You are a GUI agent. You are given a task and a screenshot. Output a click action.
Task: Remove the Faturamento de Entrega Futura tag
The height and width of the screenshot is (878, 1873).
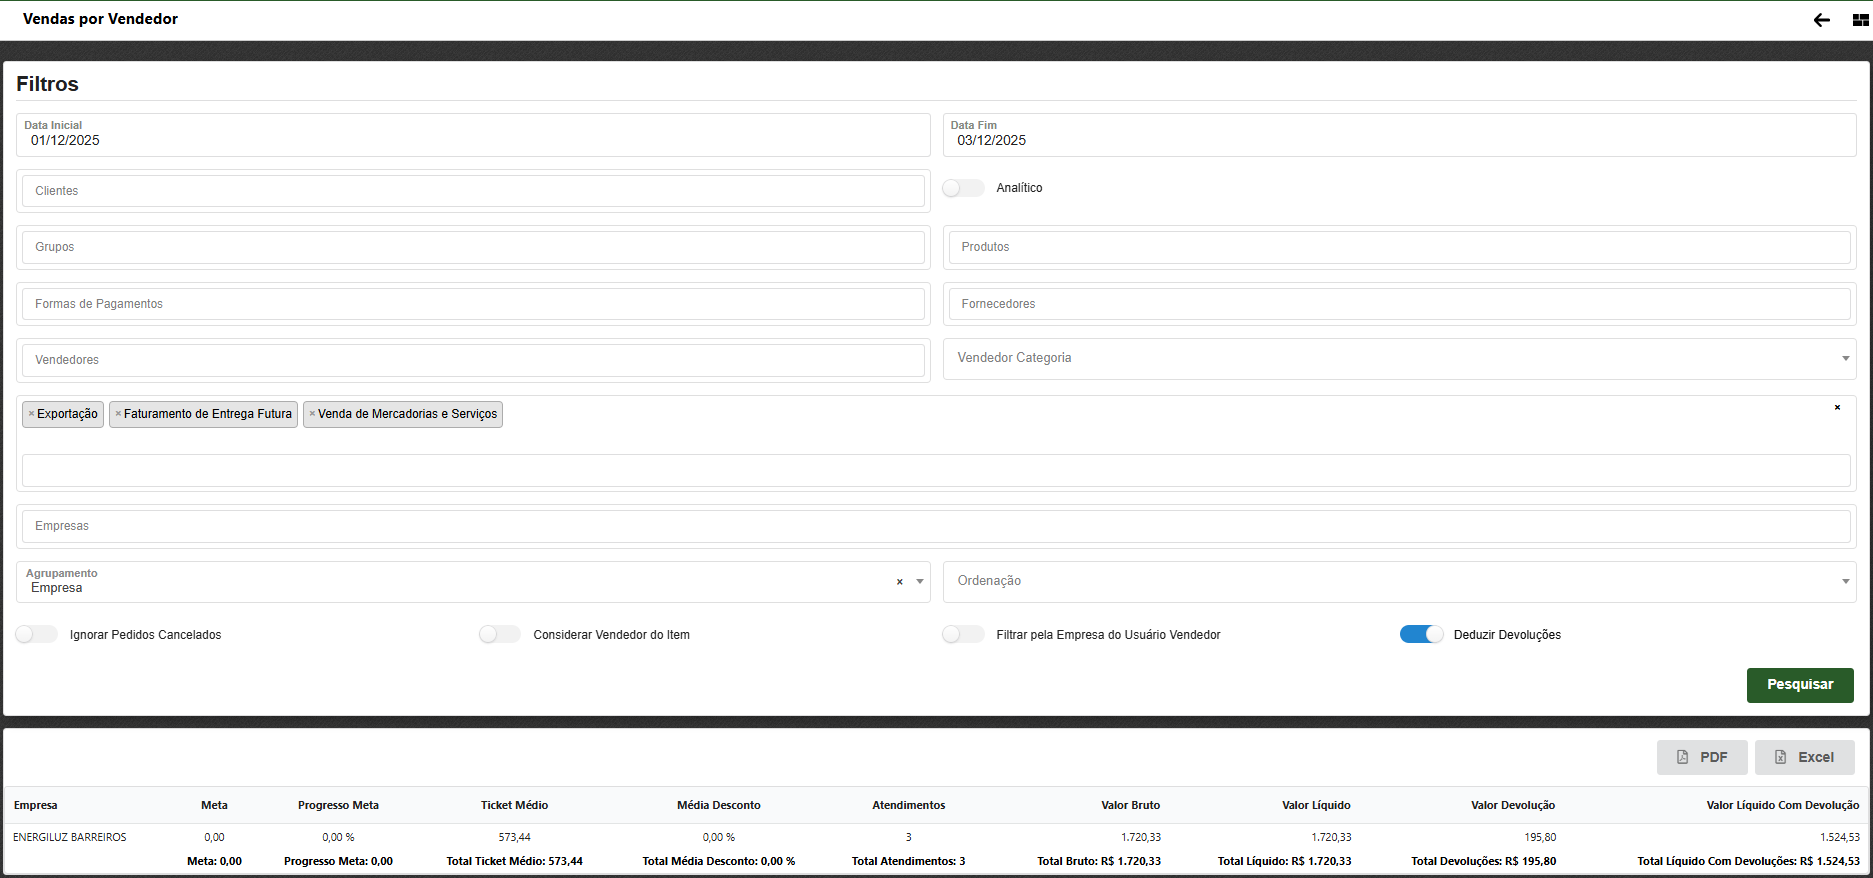(118, 414)
